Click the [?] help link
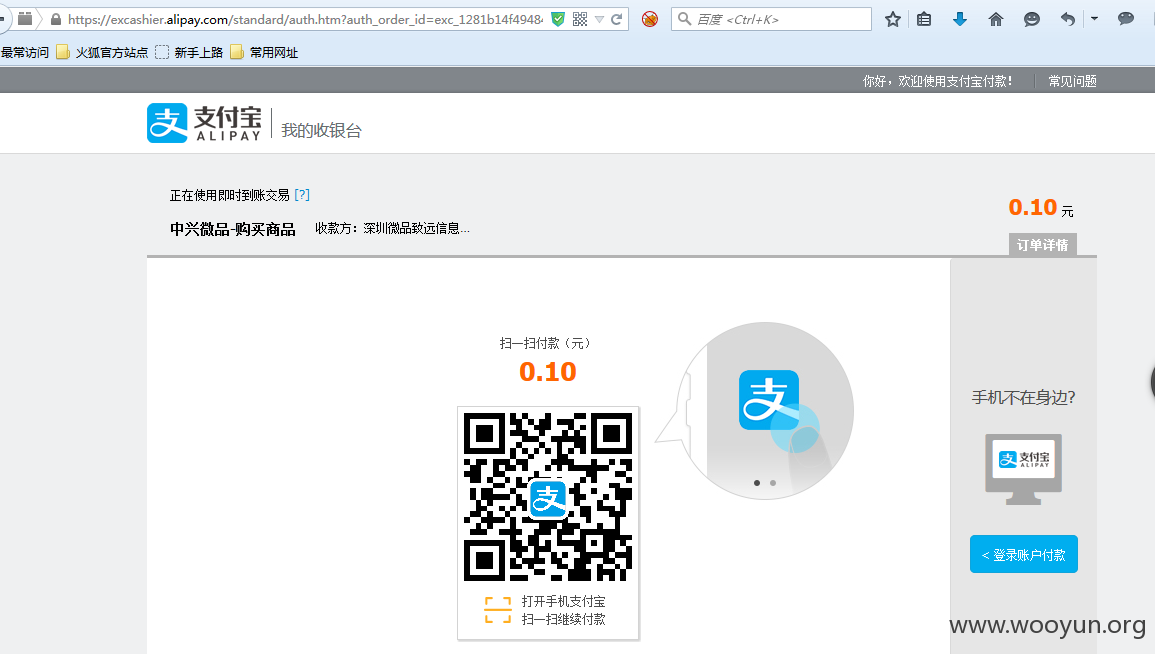The width and height of the screenshot is (1155, 654). (302, 194)
